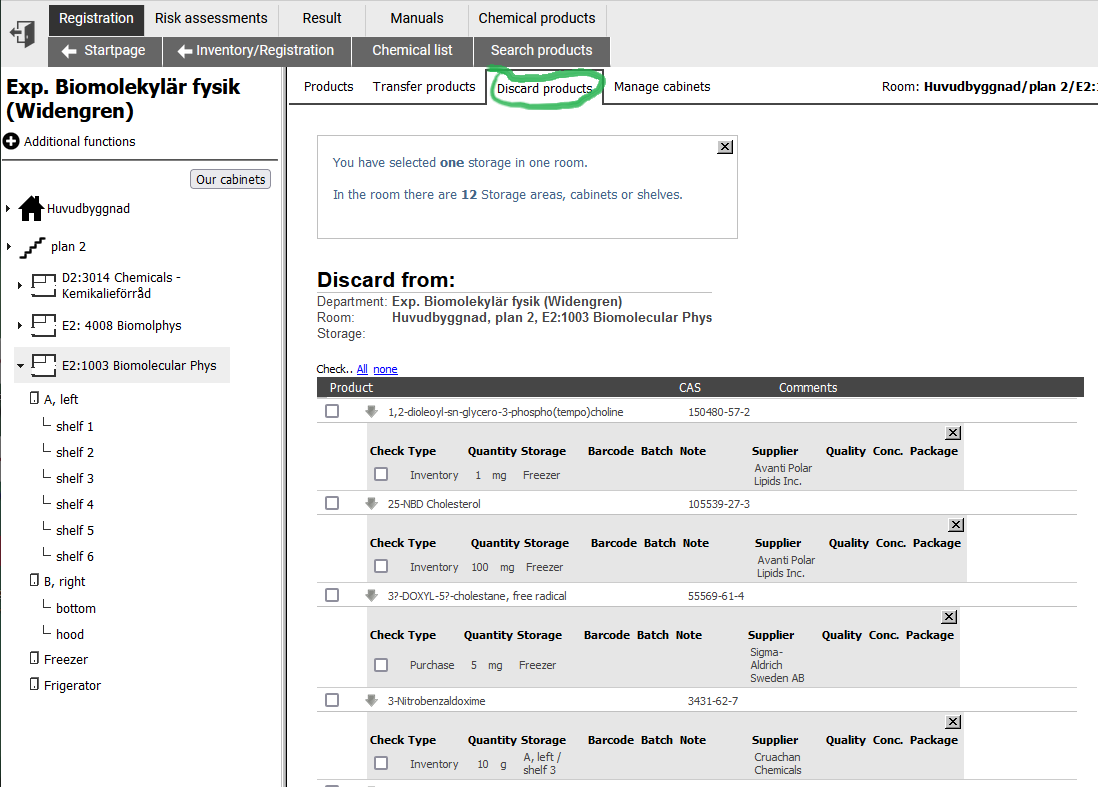Expand the plan 2 tree node arrow

[x=8, y=246]
